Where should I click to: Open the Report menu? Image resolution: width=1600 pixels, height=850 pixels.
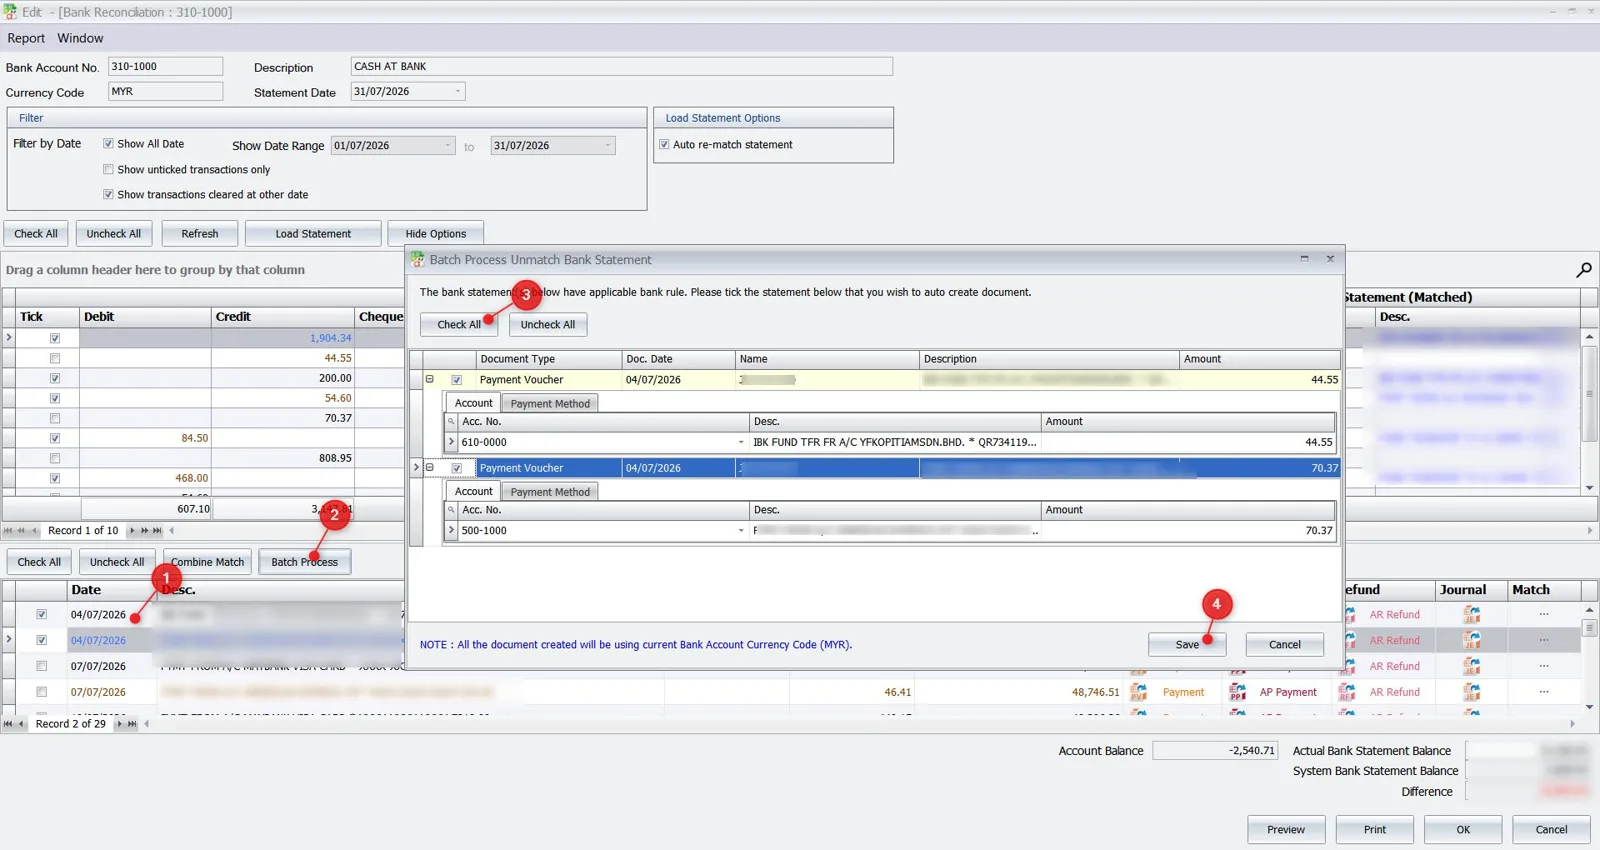(26, 38)
